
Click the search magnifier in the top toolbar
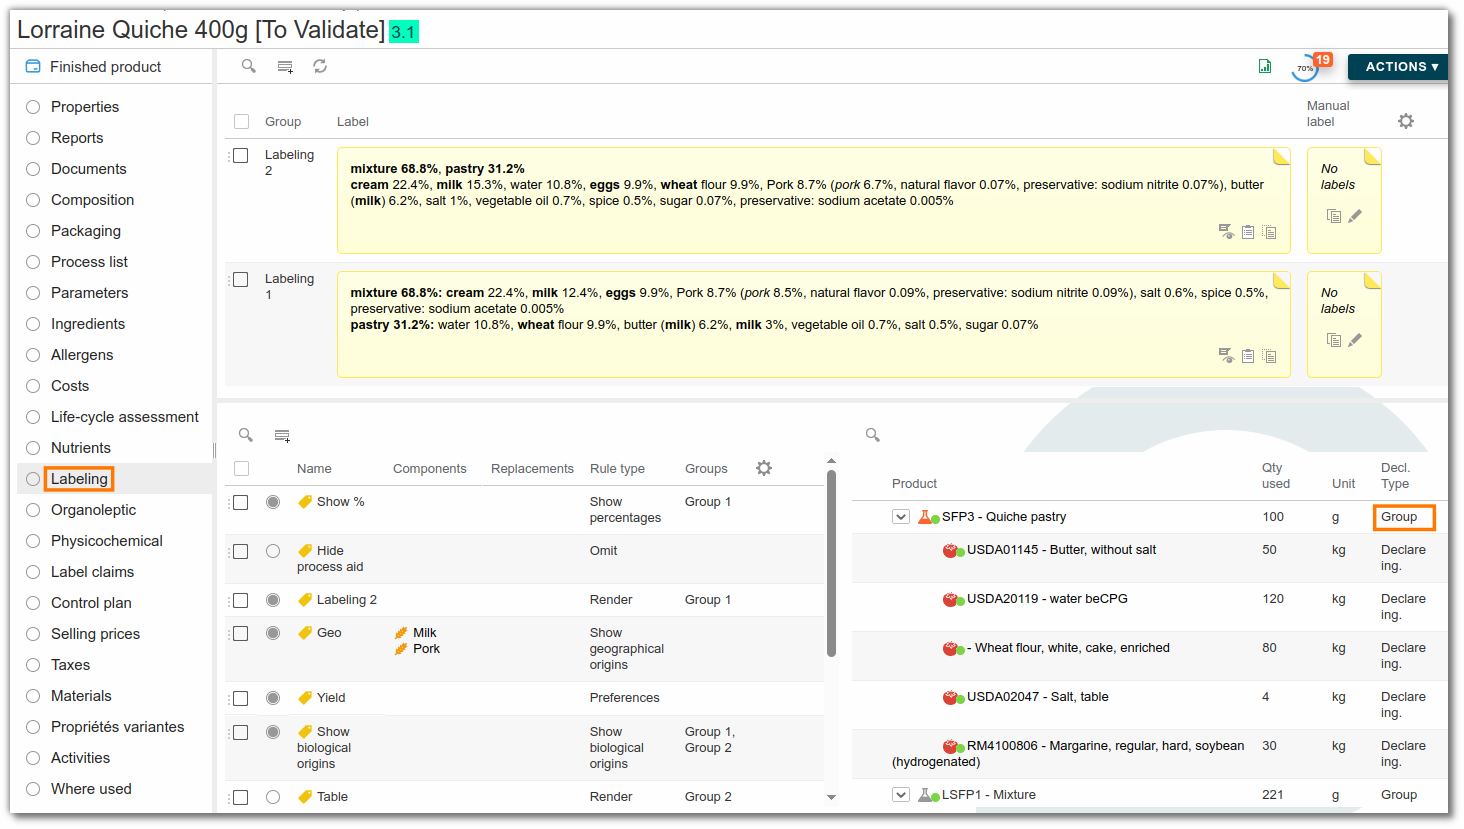[249, 66]
